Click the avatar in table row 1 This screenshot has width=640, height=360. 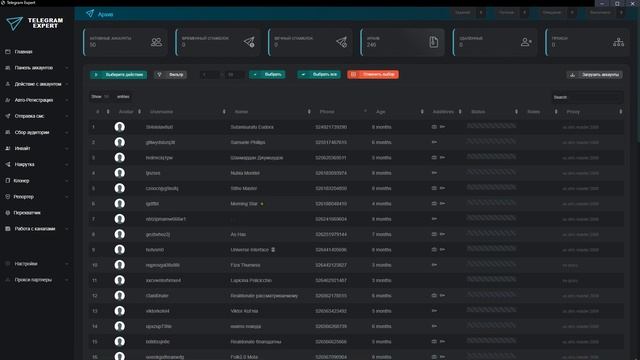pyautogui.click(x=120, y=127)
